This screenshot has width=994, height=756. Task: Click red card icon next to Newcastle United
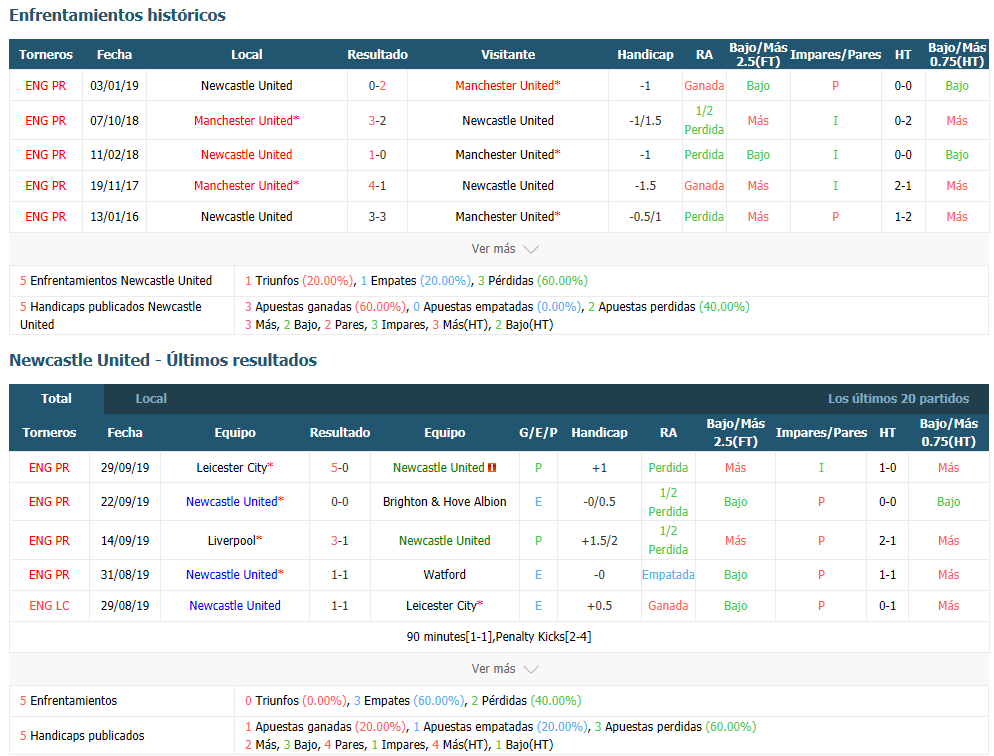pyautogui.click(x=492, y=468)
